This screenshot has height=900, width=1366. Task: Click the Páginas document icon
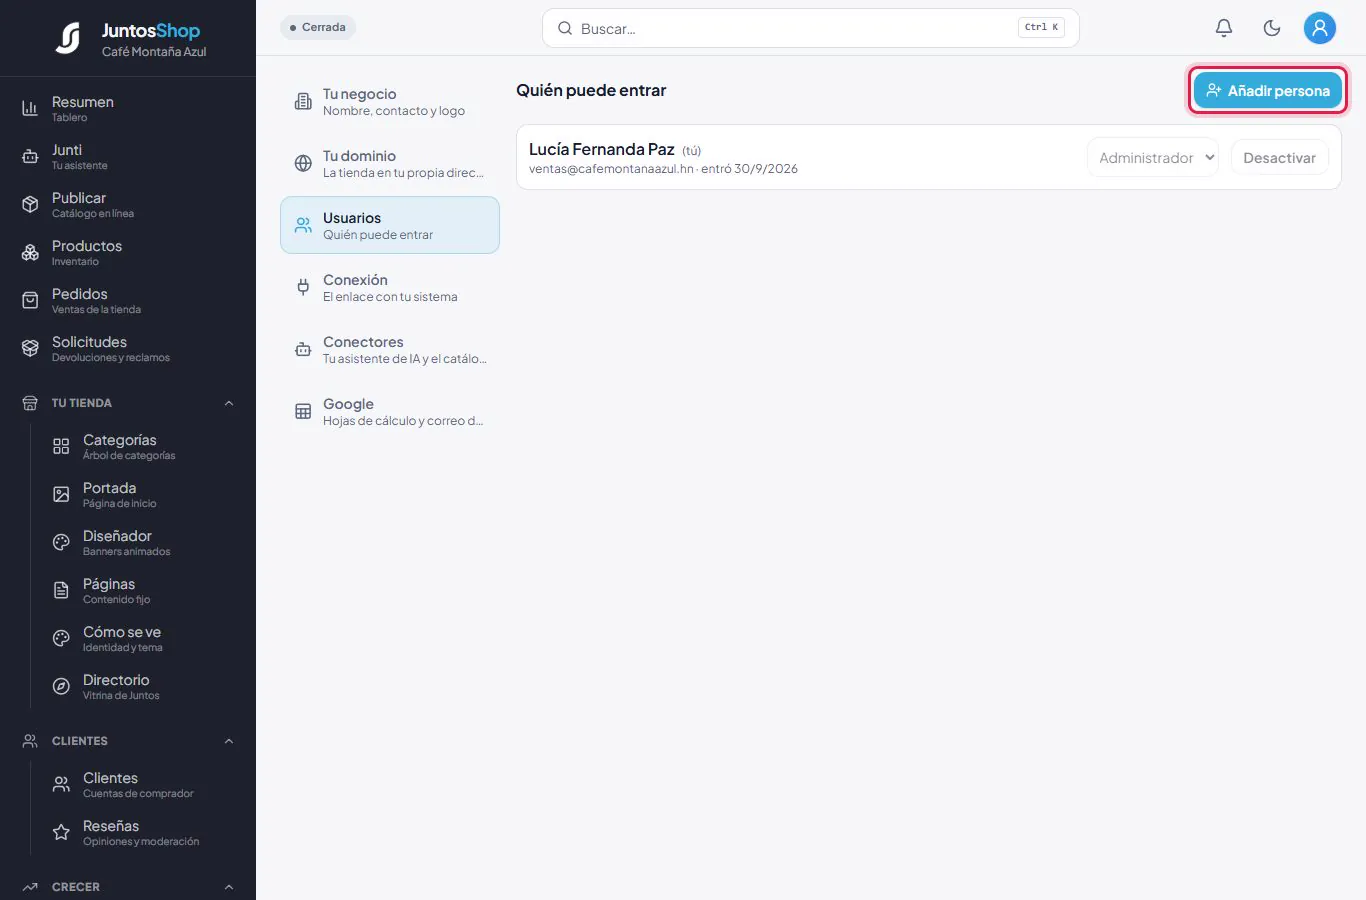coord(61,590)
